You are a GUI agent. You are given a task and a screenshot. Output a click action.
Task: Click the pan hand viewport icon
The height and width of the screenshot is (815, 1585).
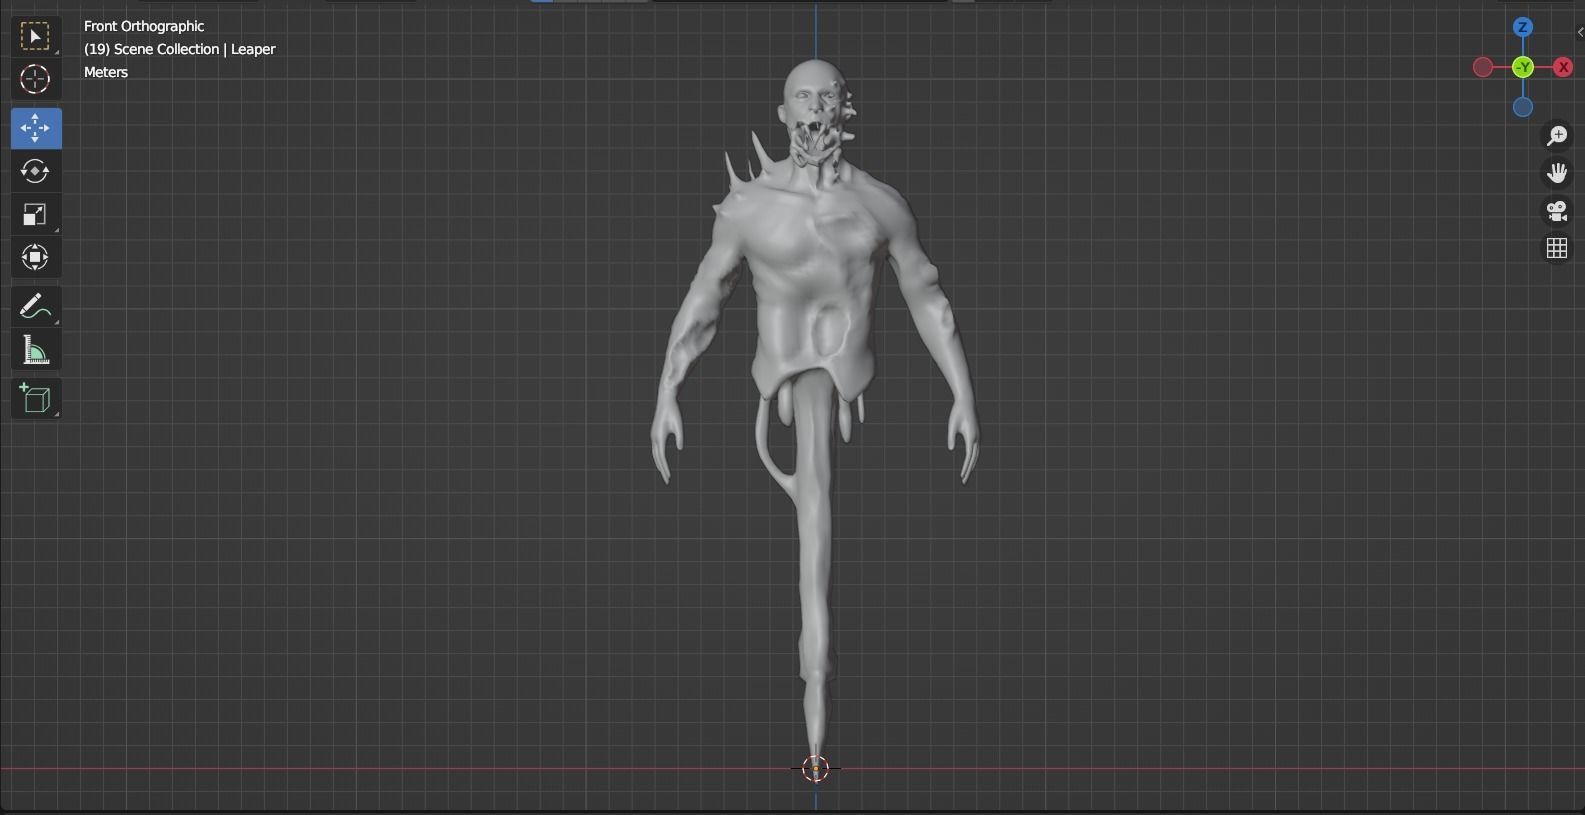[x=1557, y=173]
